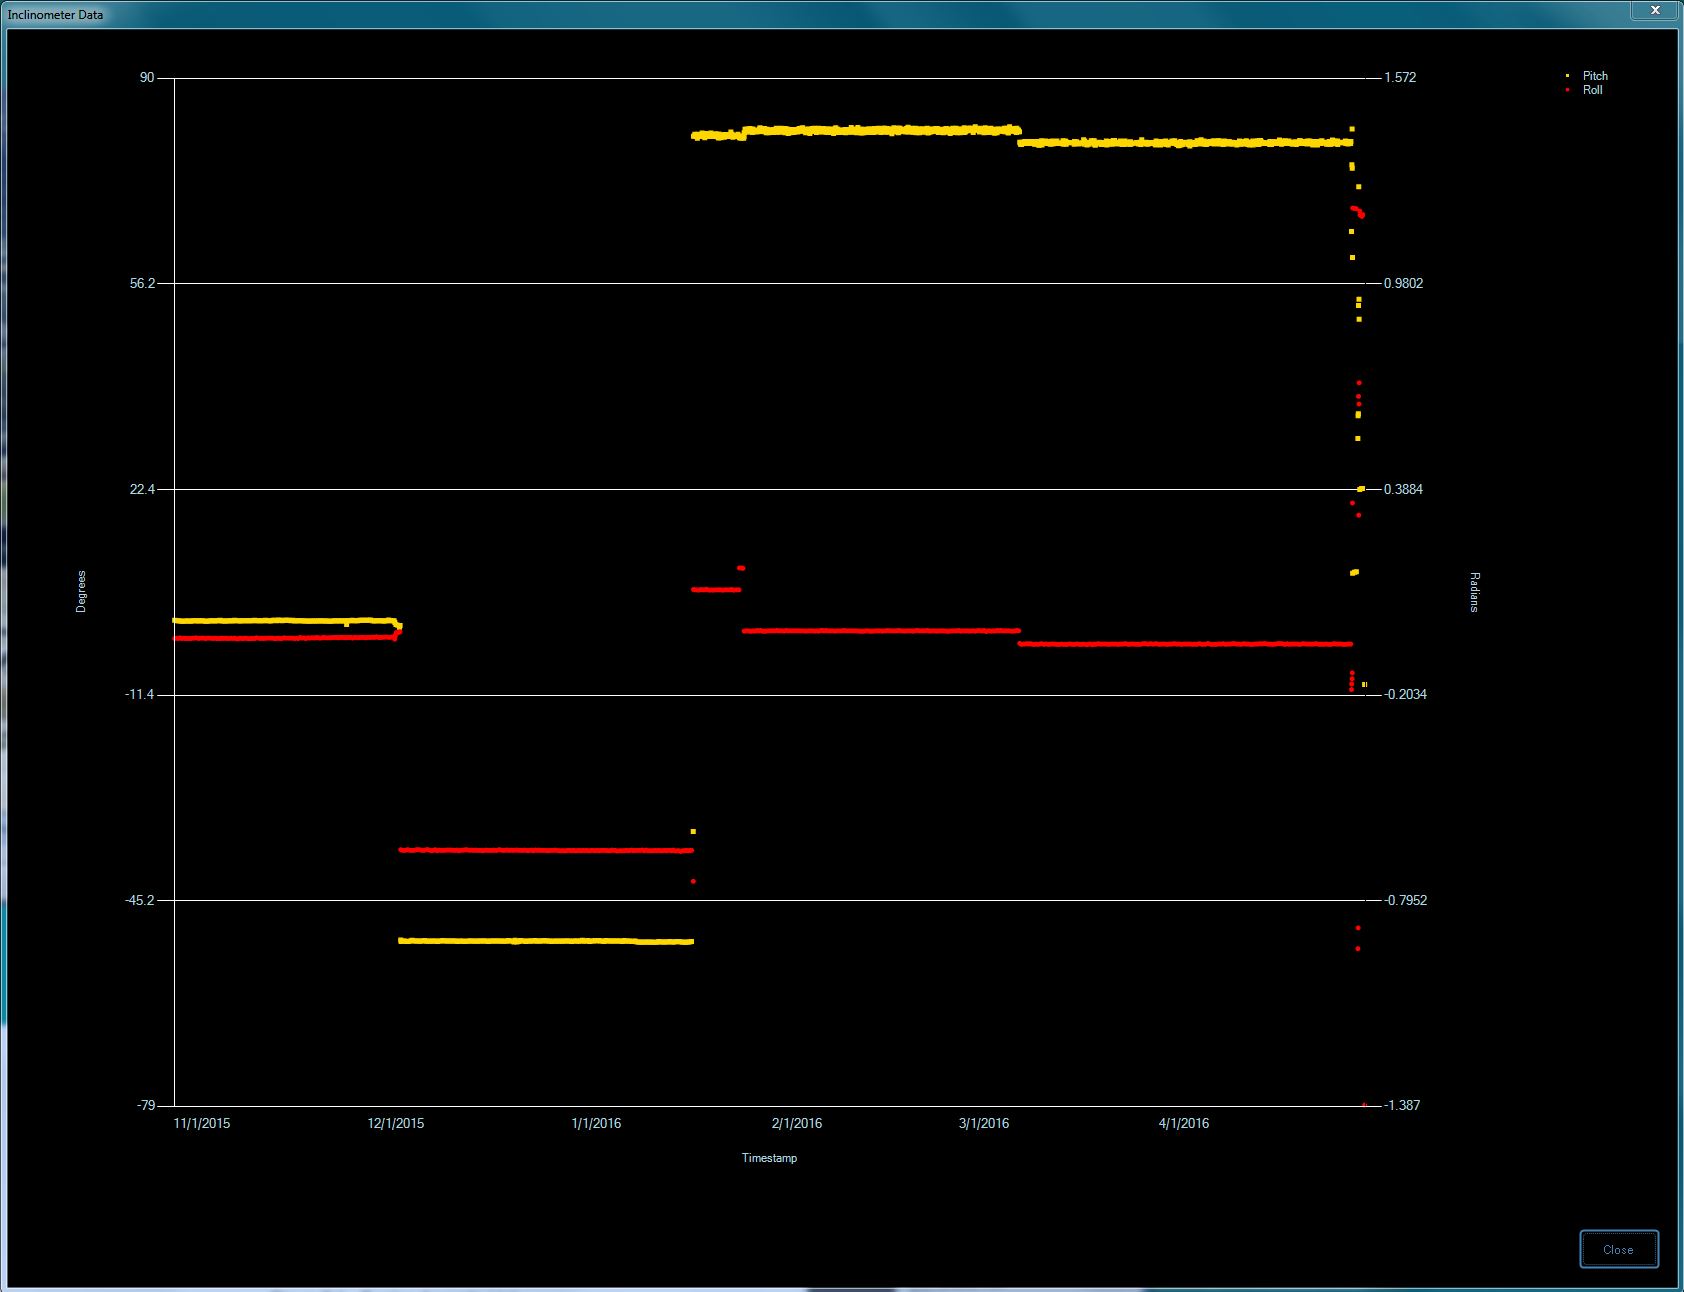Click the red Roll legend marker
This screenshot has height=1292, width=1684.
pyautogui.click(x=1567, y=90)
